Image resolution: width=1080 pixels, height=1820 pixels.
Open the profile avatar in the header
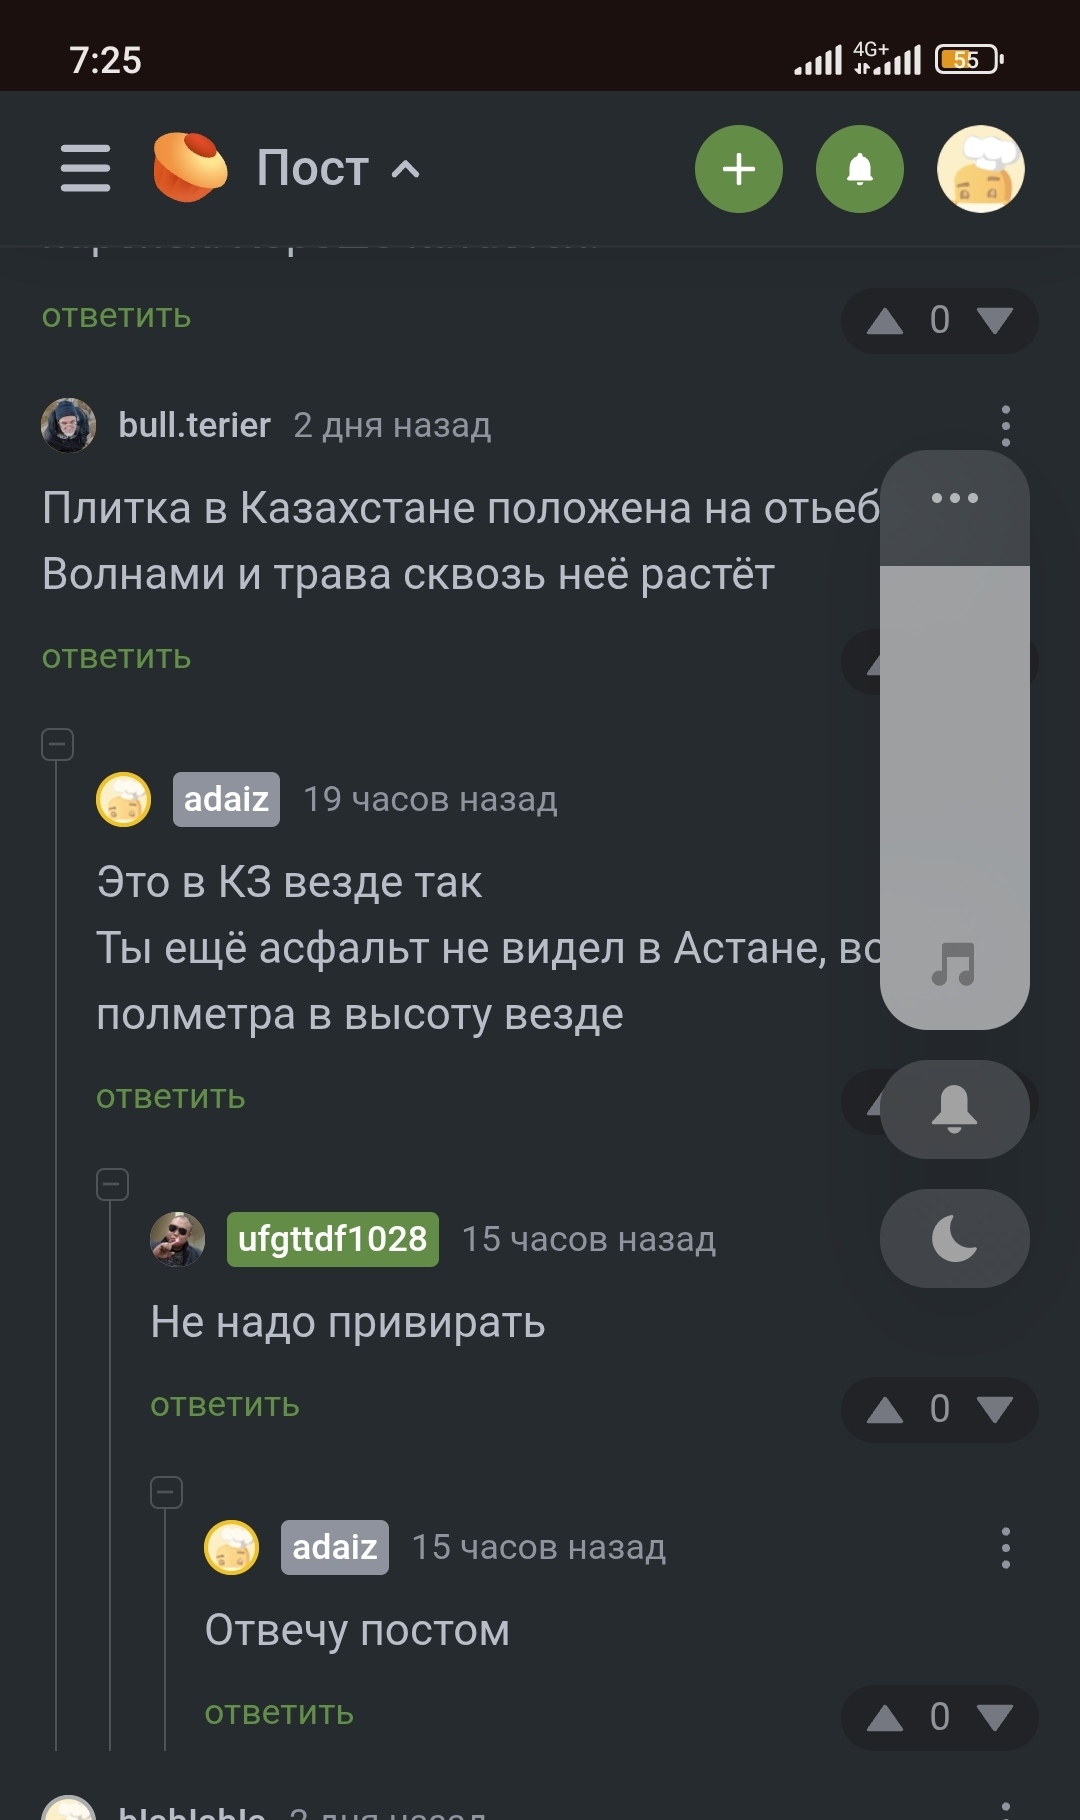click(x=980, y=169)
